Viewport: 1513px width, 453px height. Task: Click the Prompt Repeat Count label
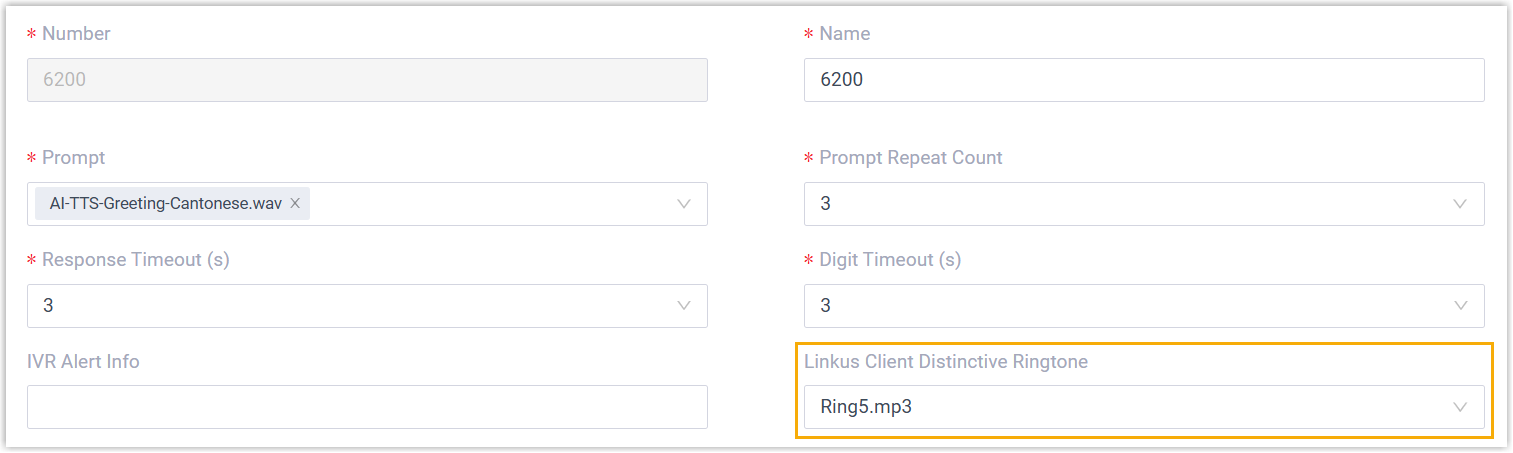click(910, 158)
